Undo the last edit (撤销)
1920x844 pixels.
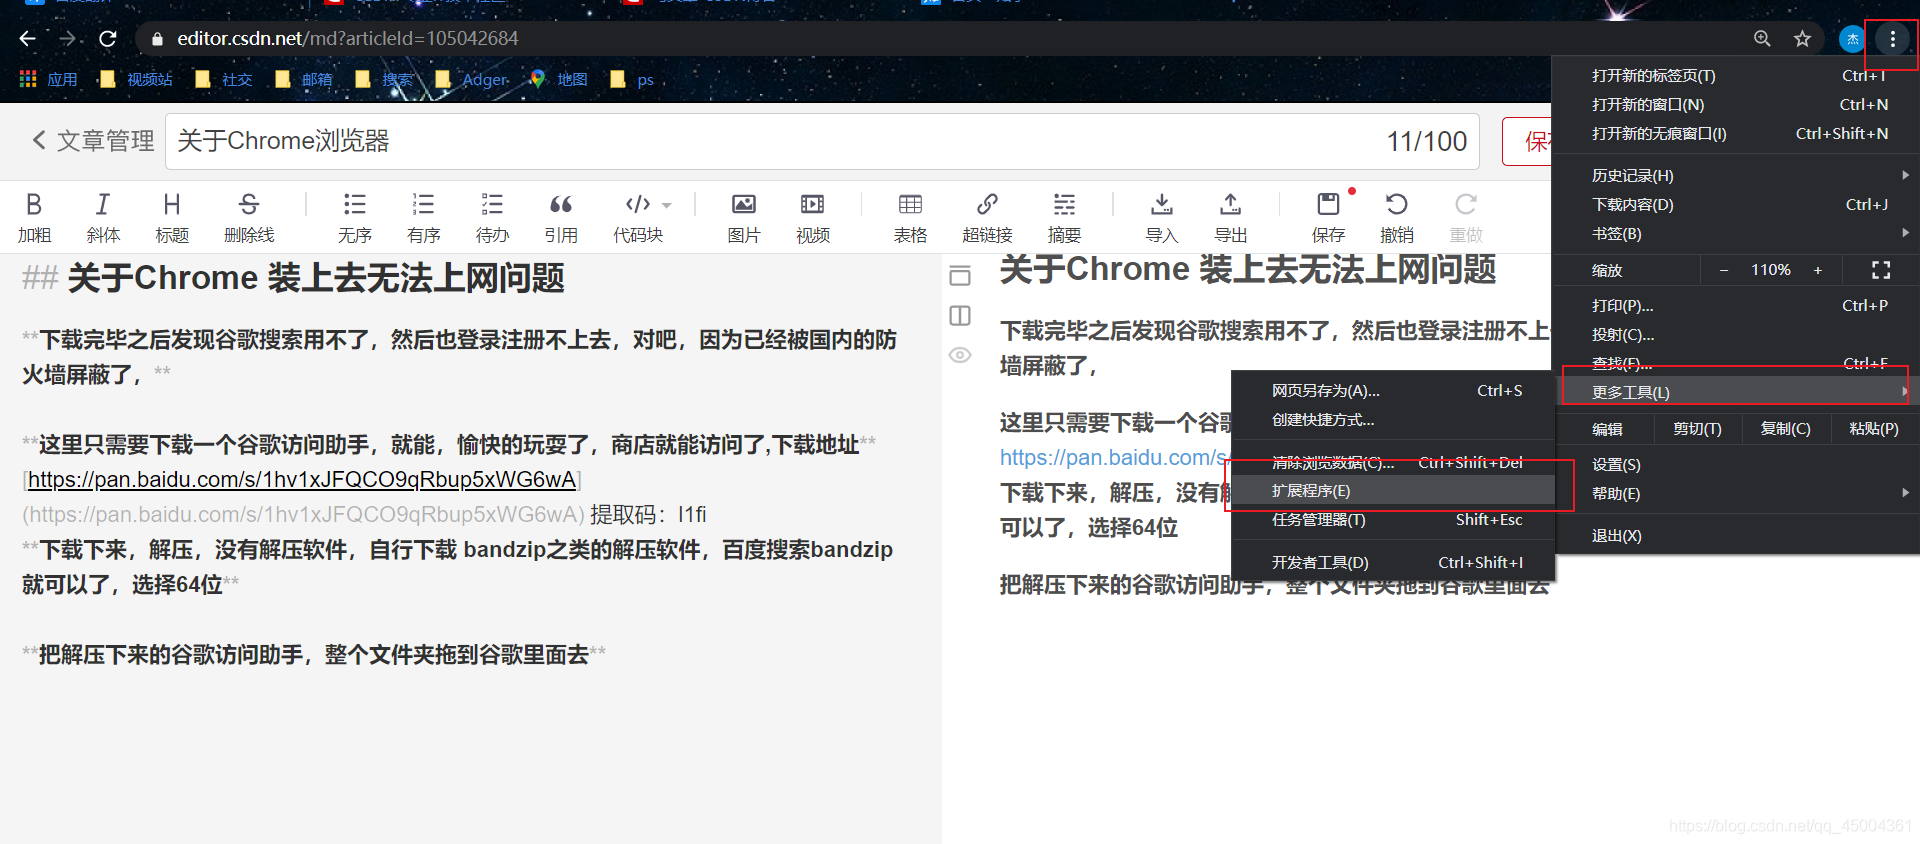coord(1397,217)
